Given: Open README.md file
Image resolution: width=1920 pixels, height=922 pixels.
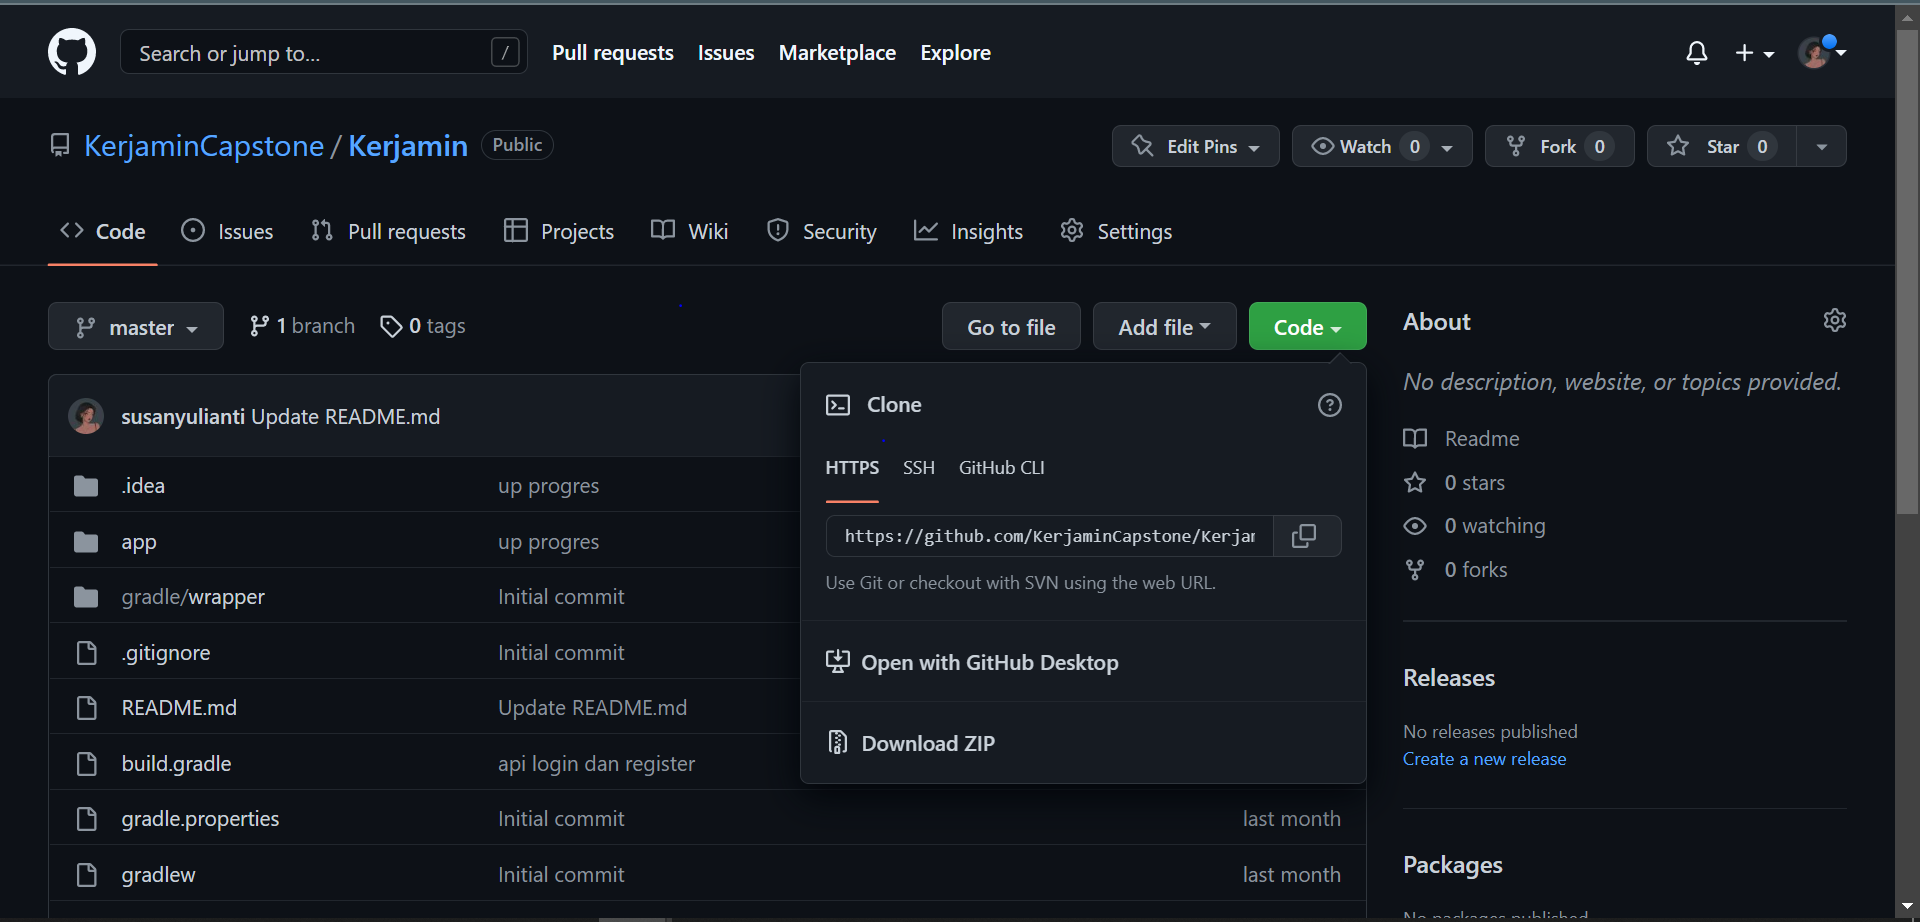Looking at the screenshot, I should (x=179, y=707).
